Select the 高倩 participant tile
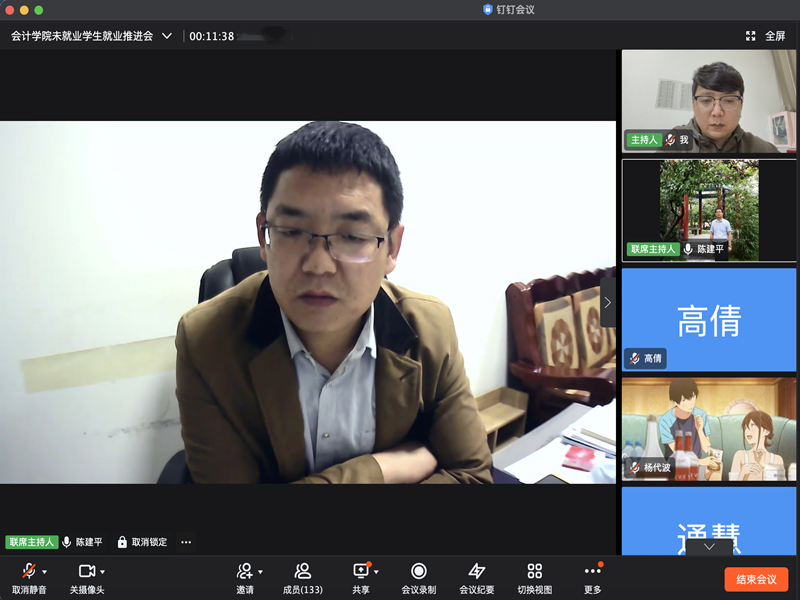 coord(709,319)
